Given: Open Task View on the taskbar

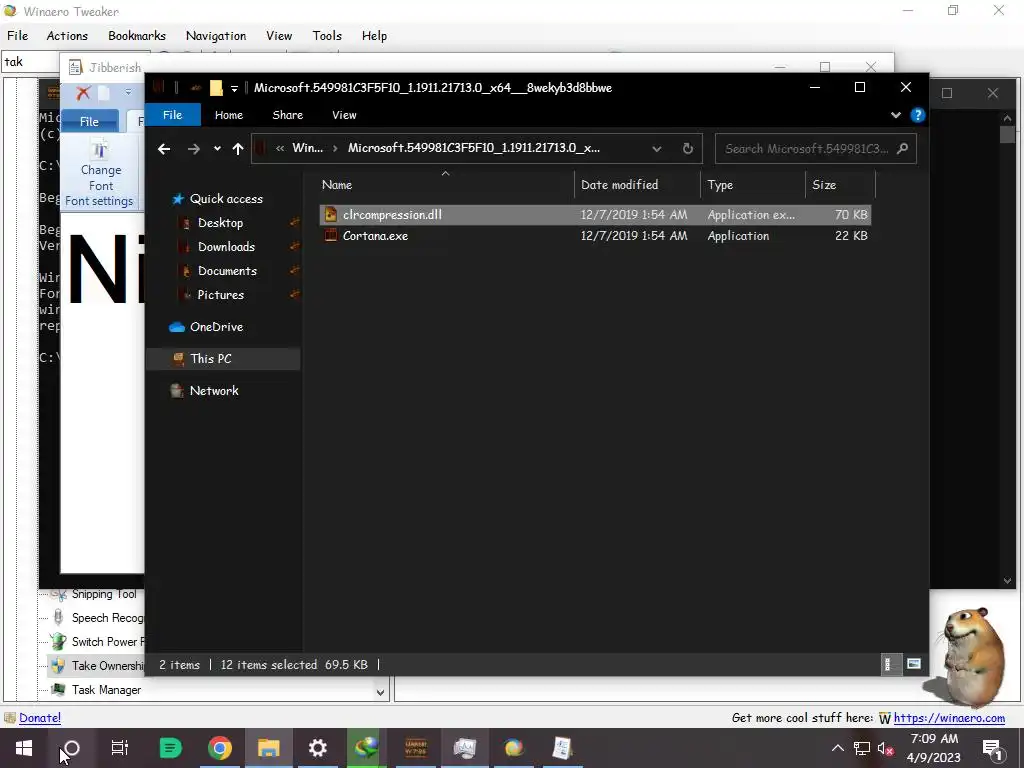Looking at the screenshot, I should [x=120, y=748].
